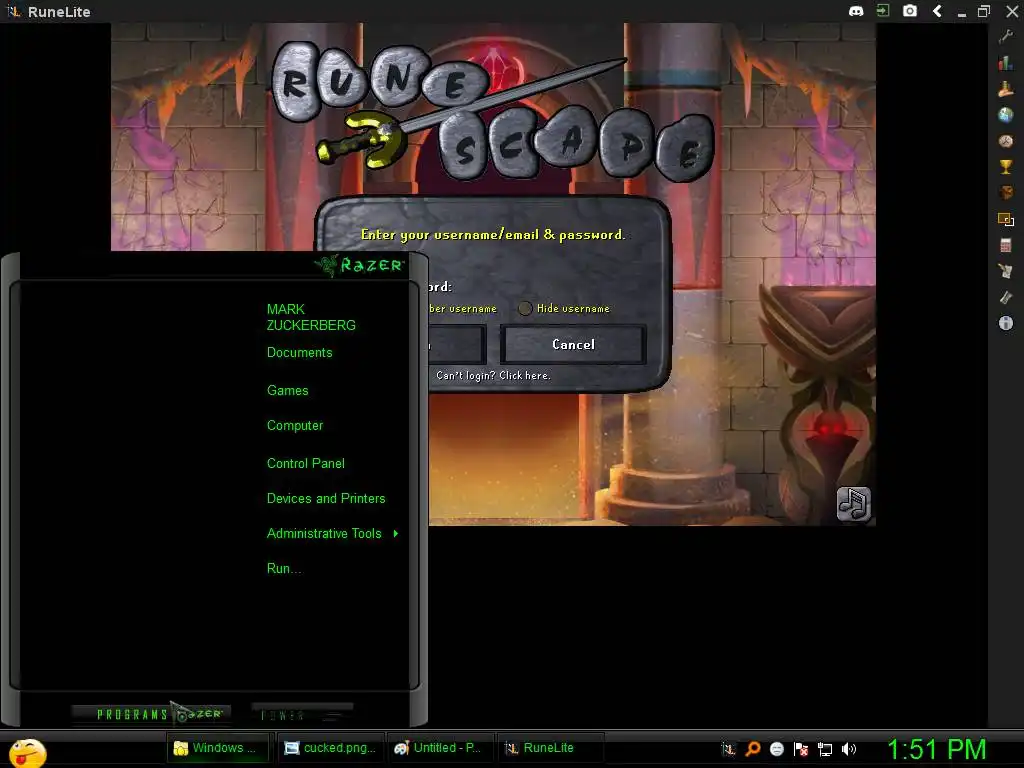Open the paper notes sidebar icon
The width and height of the screenshot is (1024, 768).
pos(1006,271)
